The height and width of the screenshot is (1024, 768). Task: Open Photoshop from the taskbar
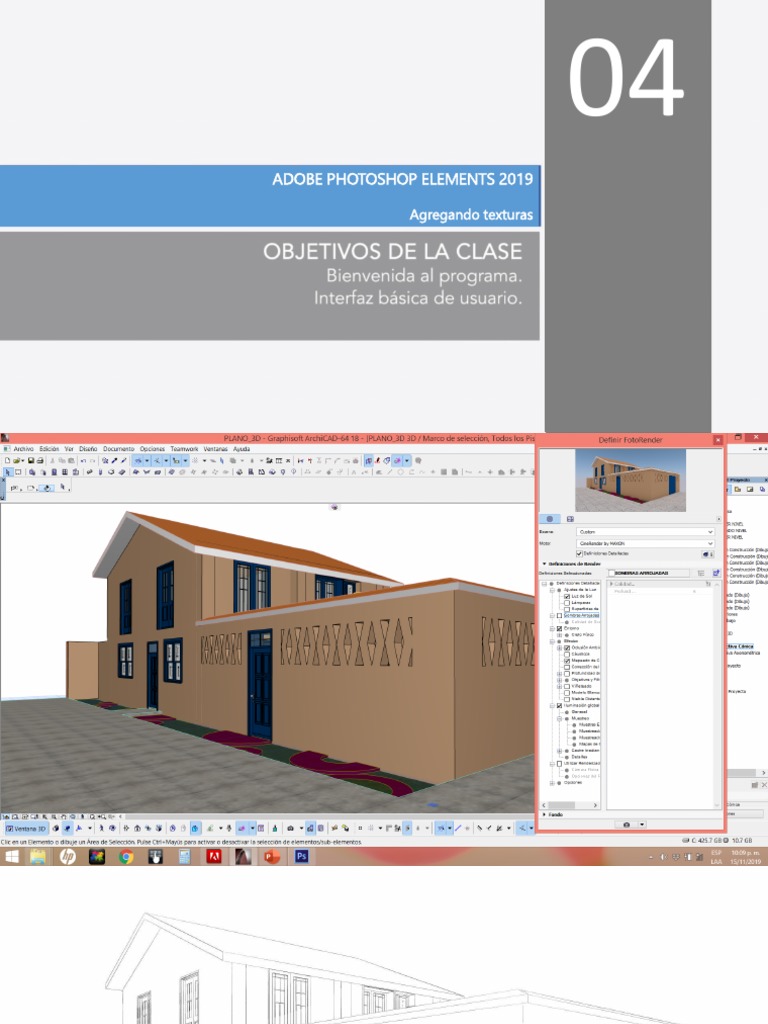301,857
